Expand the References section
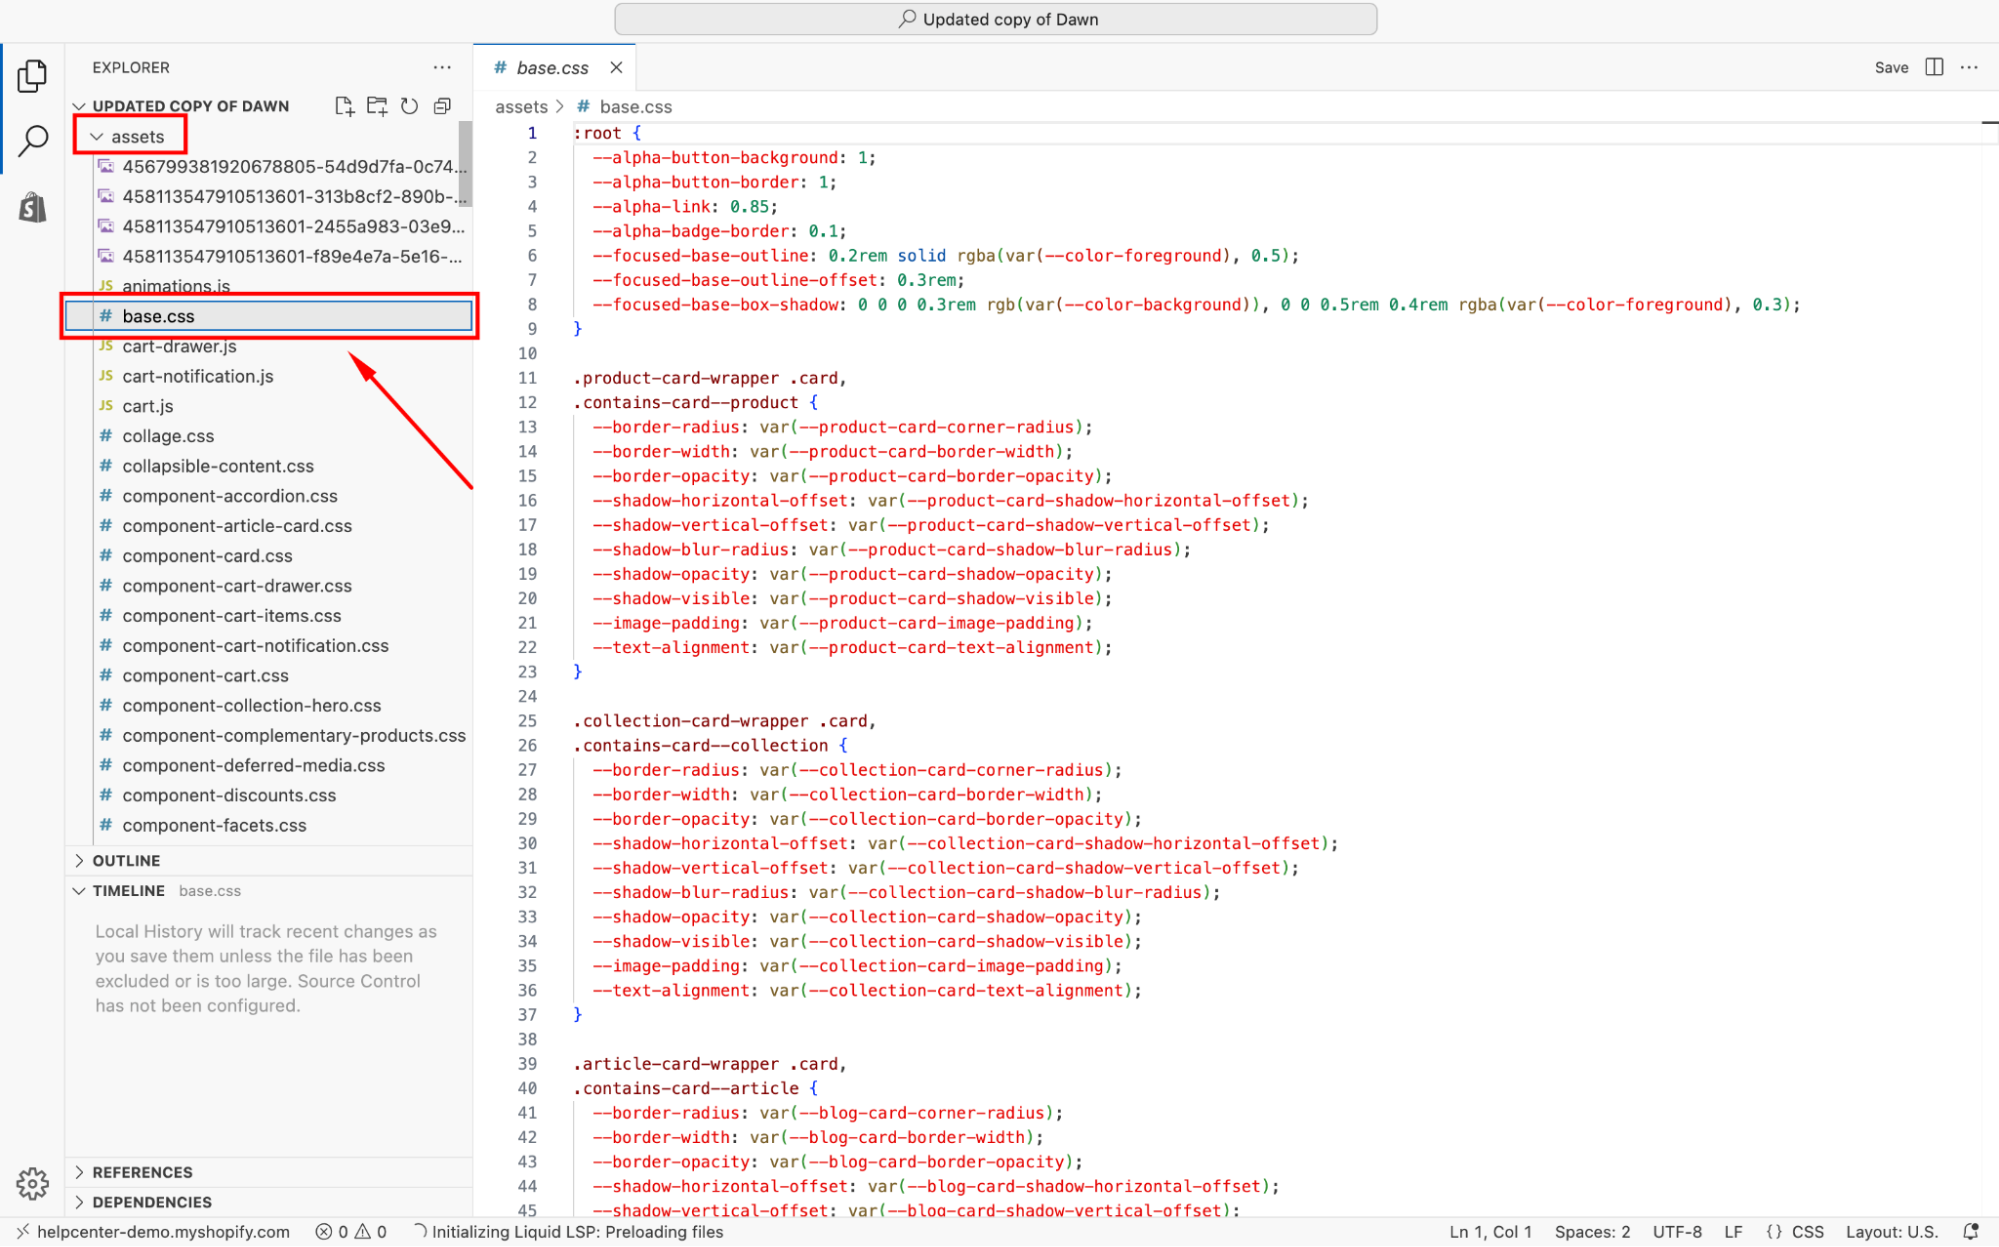Screen dimensions: 1999x1247 tap(142, 1172)
